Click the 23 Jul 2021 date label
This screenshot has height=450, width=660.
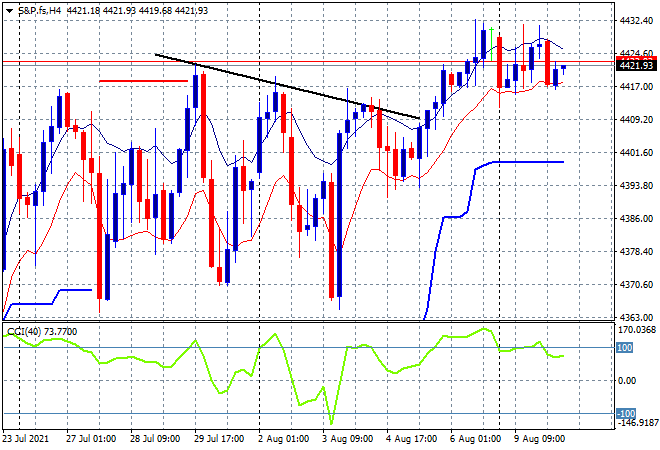coord(26,439)
